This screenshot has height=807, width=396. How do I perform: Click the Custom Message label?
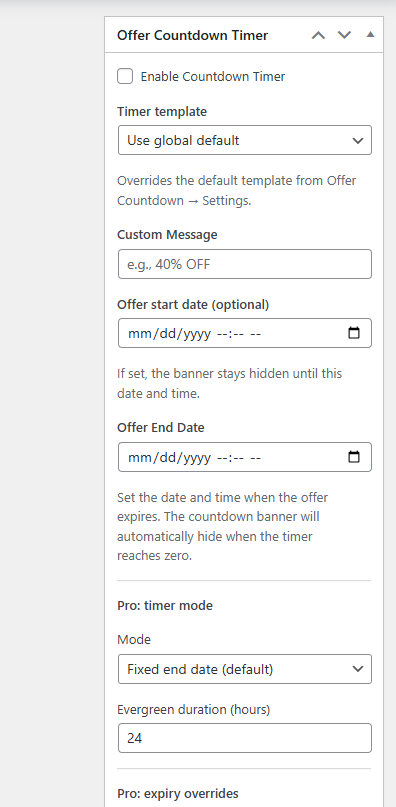pyautogui.click(x=167, y=235)
